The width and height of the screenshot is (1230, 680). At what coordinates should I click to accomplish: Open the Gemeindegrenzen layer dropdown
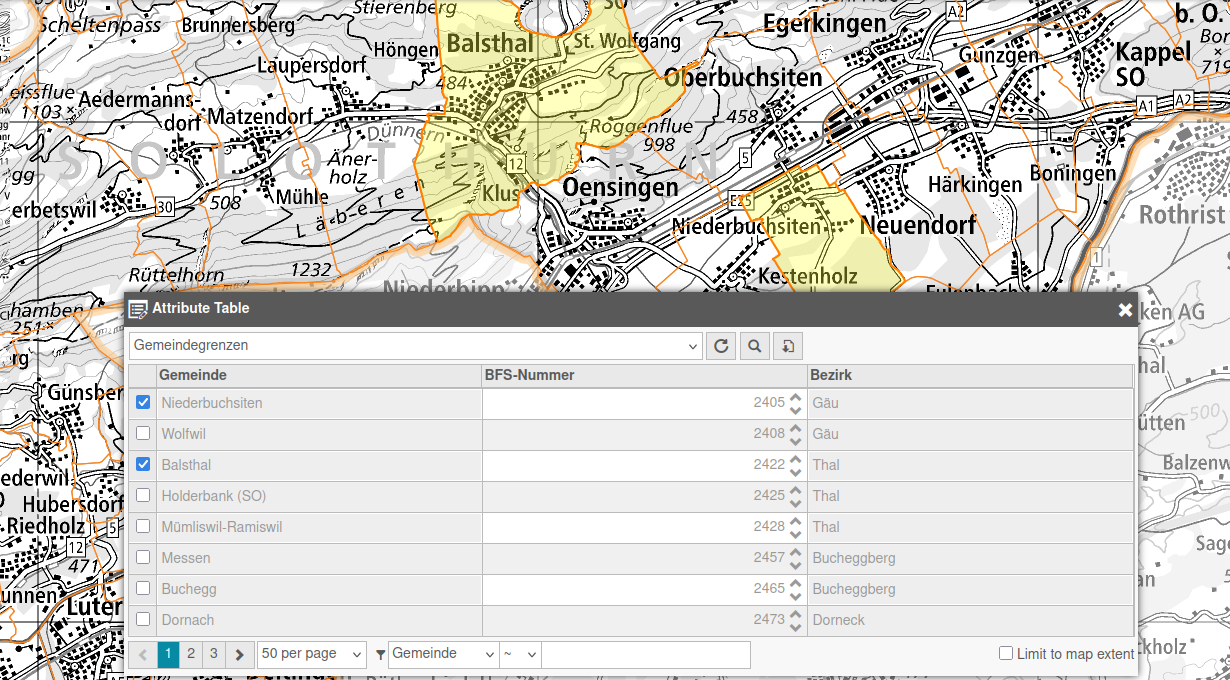416,346
